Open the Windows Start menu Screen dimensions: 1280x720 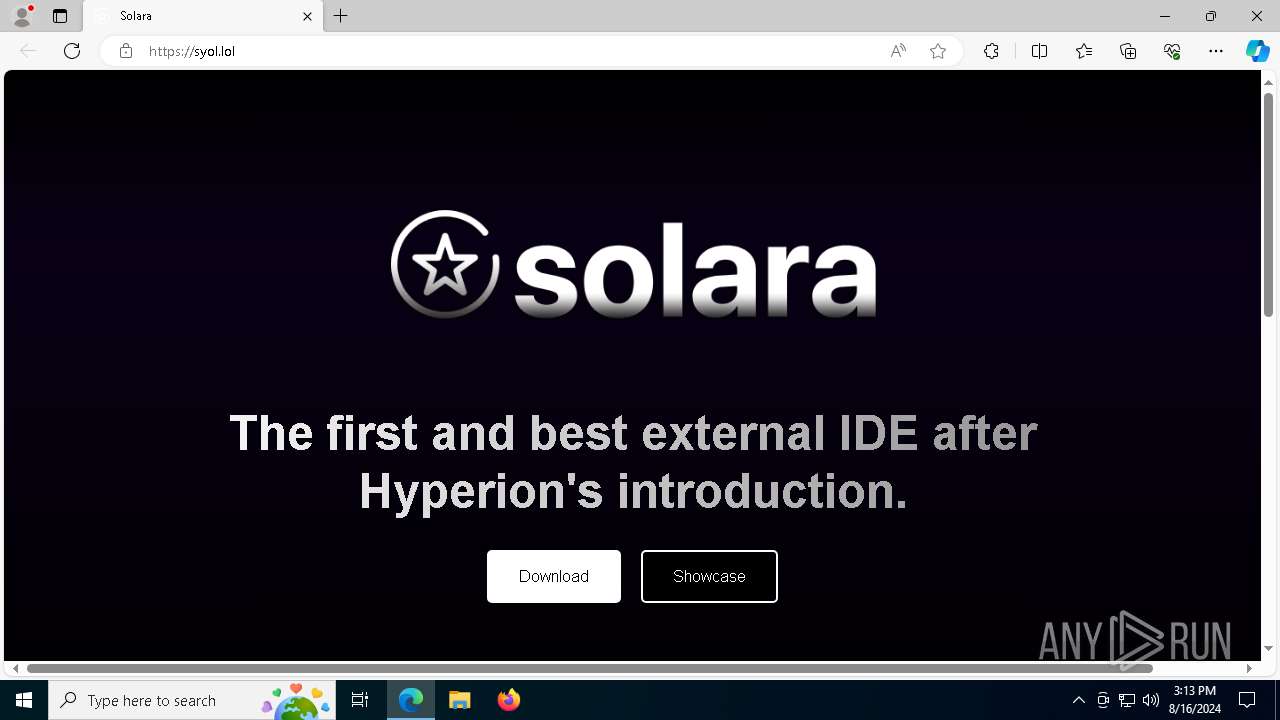coord(24,700)
